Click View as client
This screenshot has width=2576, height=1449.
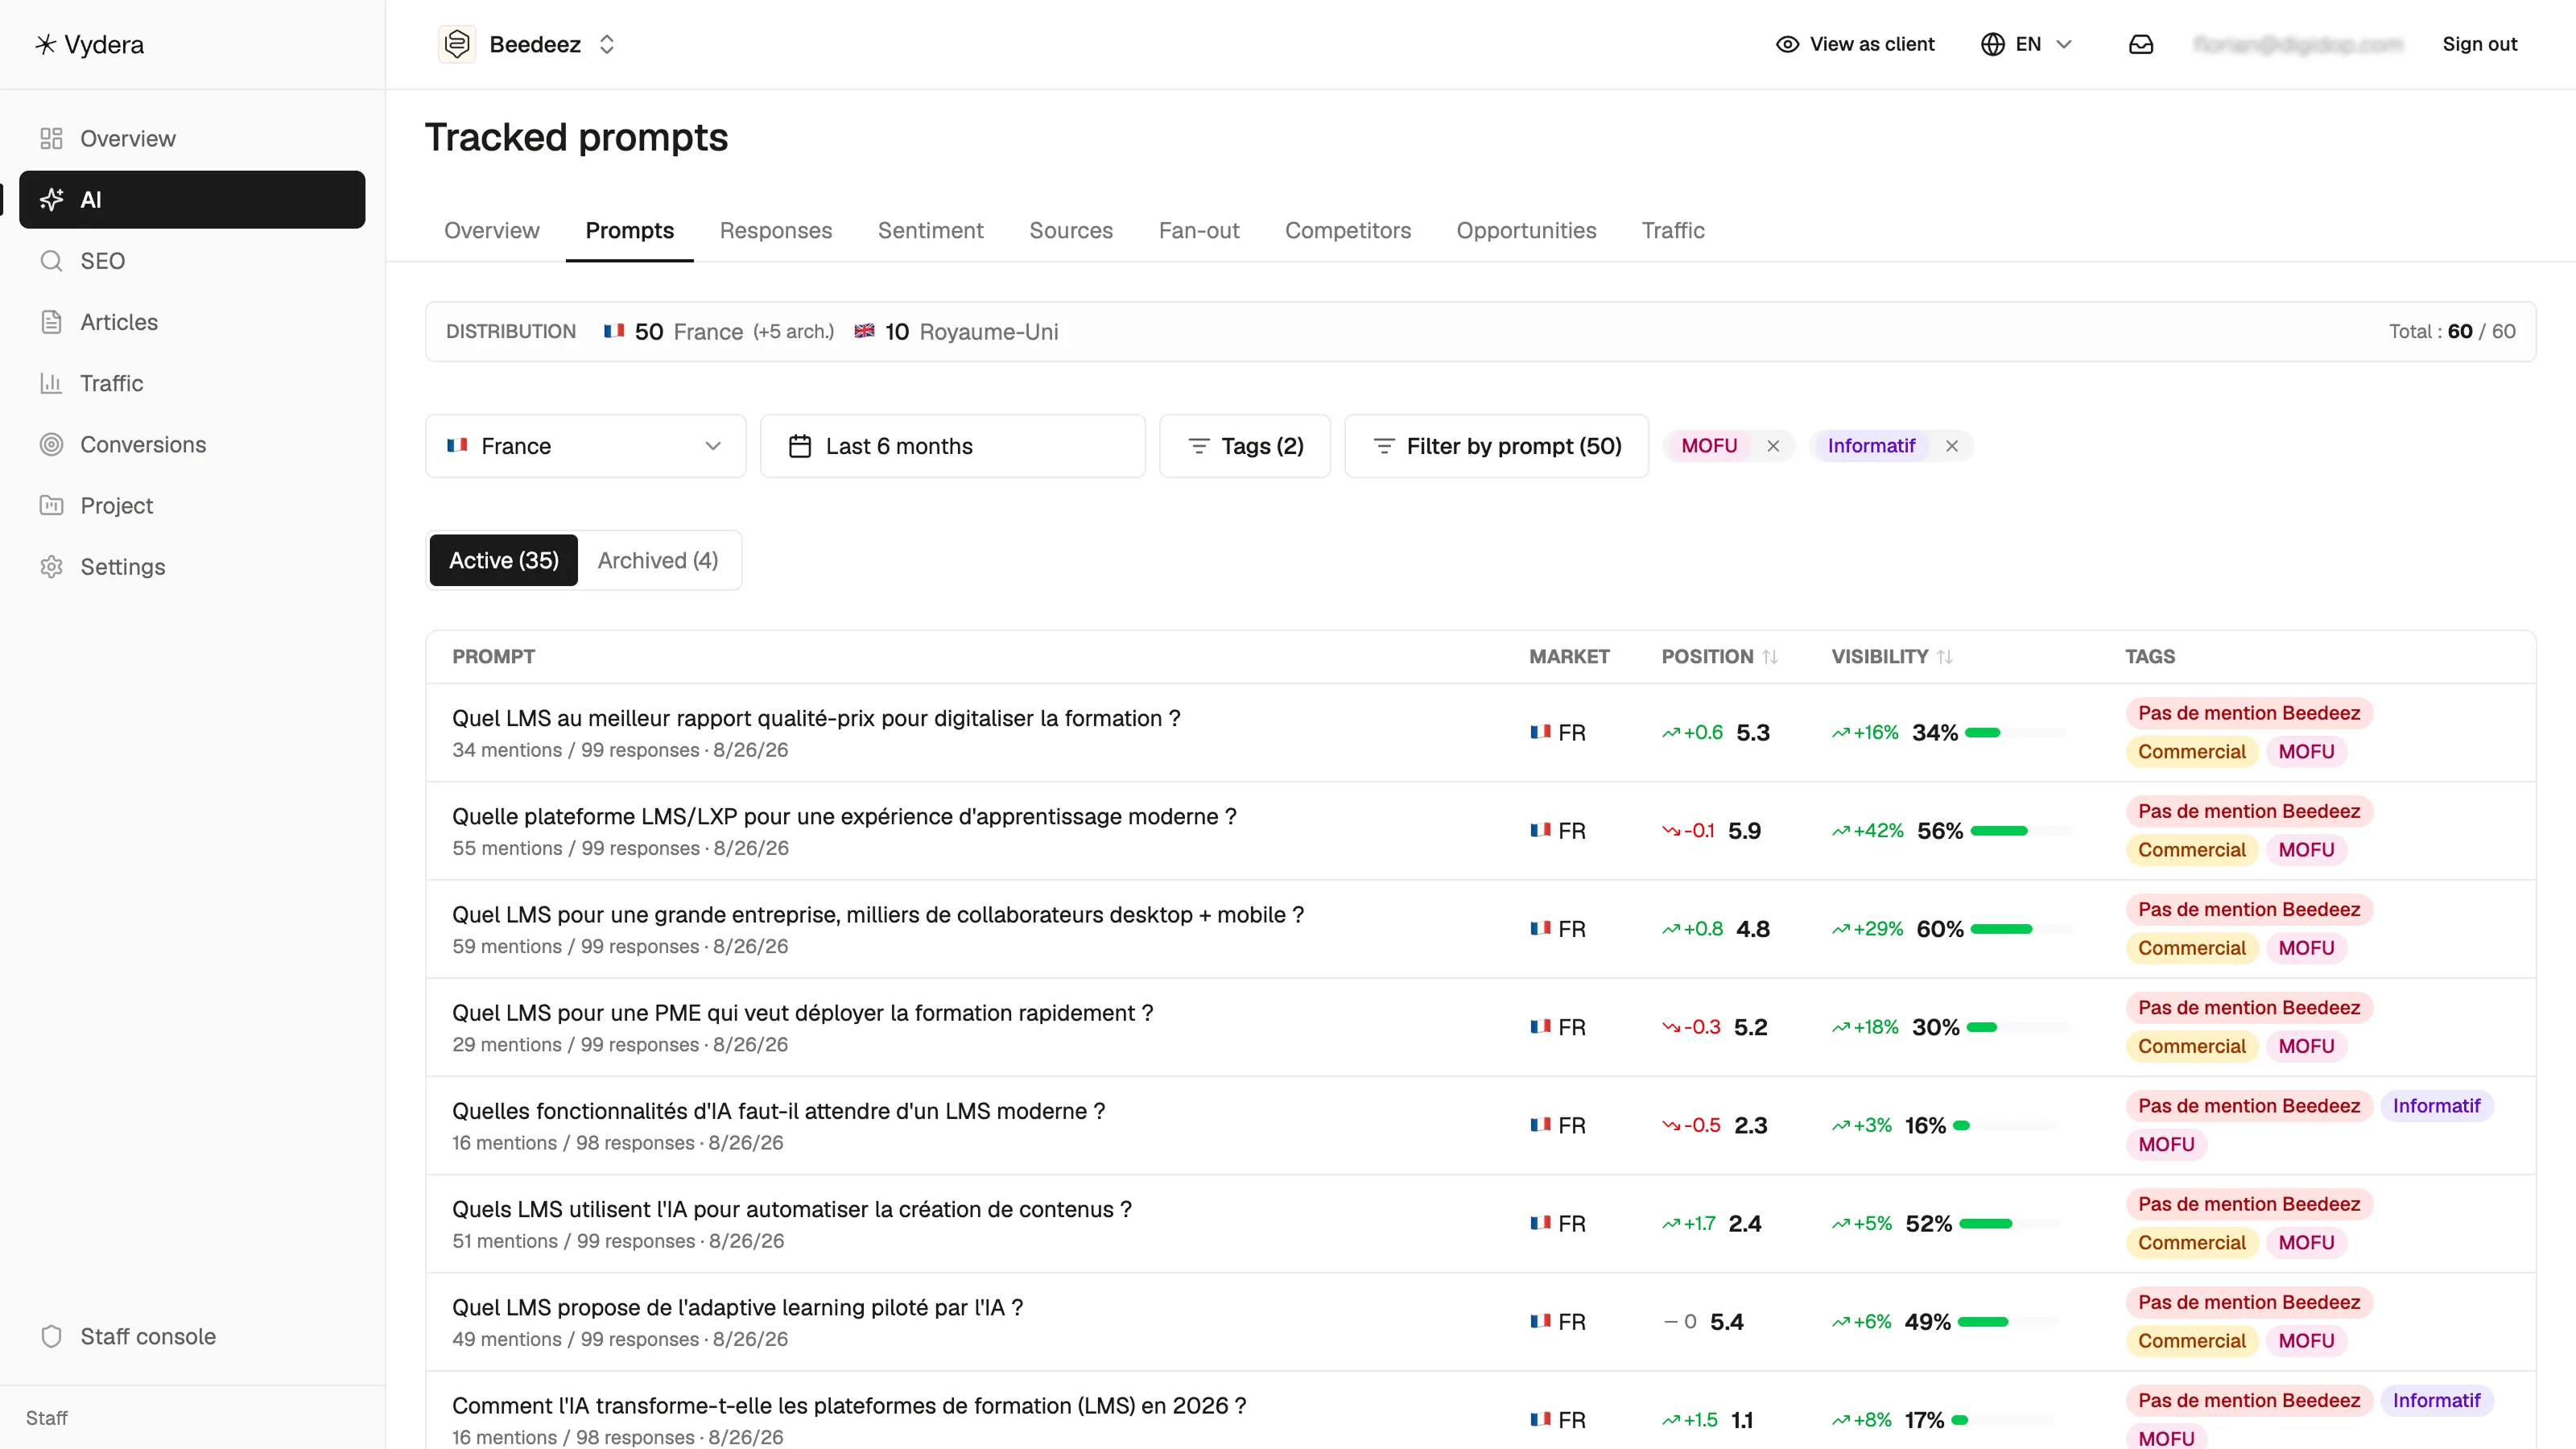pyautogui.click(x=1854, y=44)
